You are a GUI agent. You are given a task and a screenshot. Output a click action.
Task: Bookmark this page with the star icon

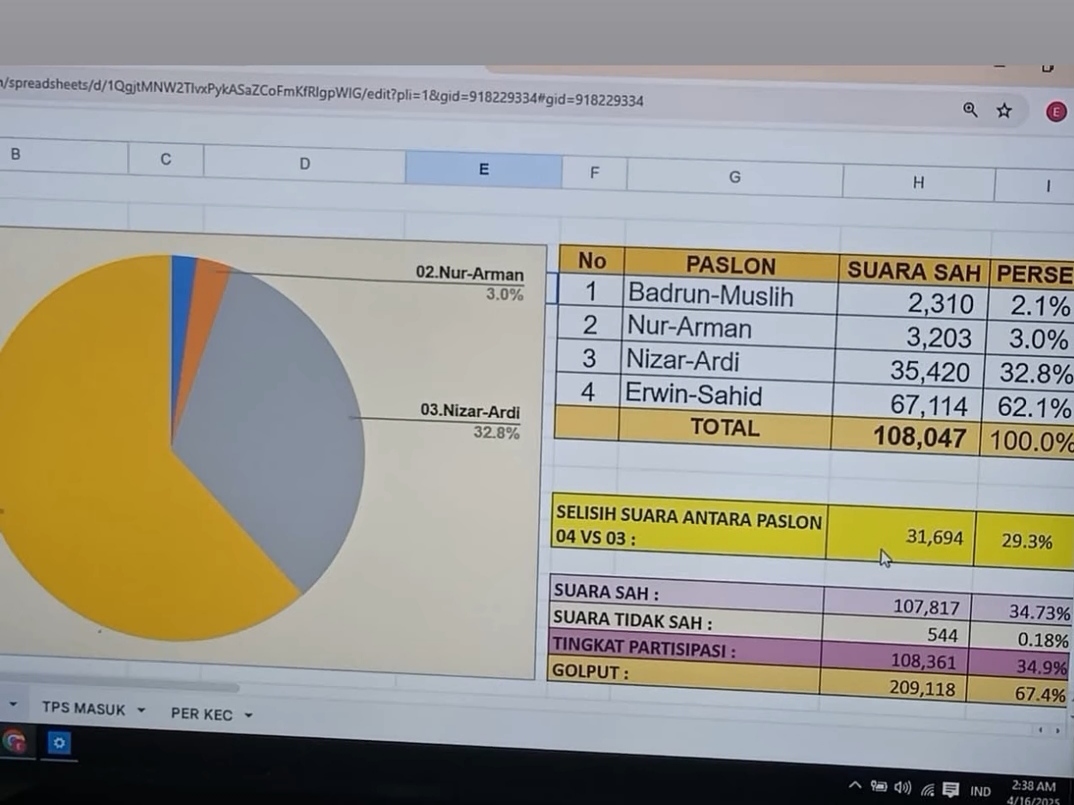tap(1004, 111)
